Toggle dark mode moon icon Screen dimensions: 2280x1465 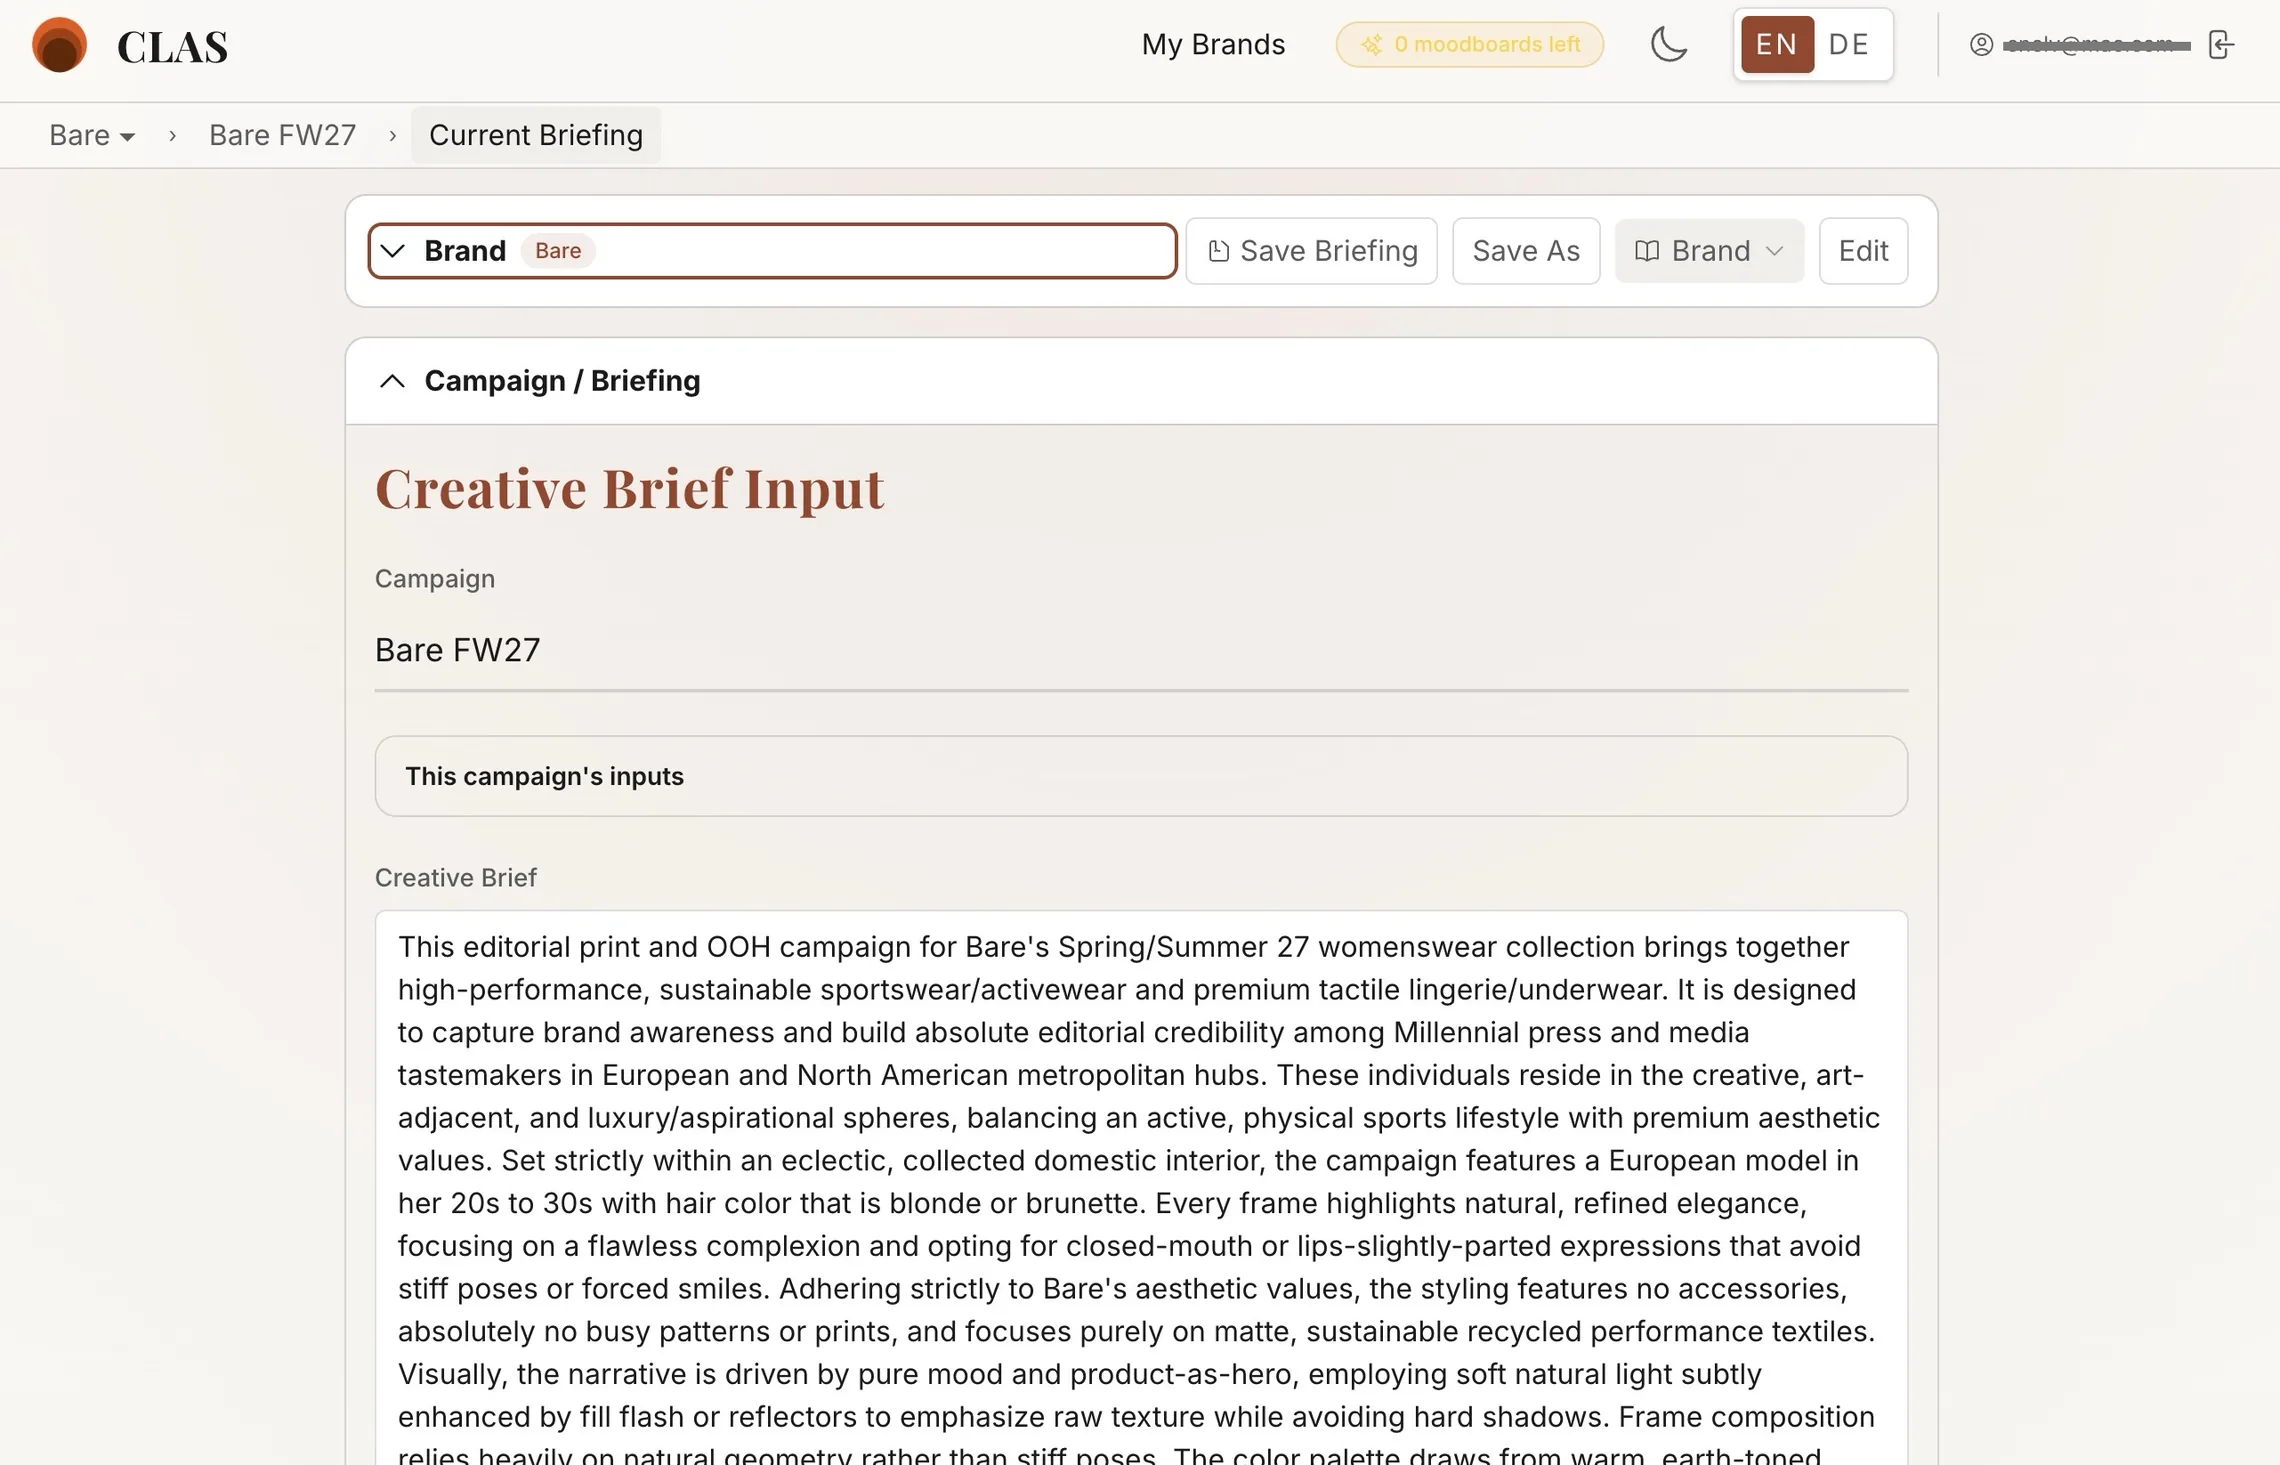pyautogui.click(x=1668, y=45)
